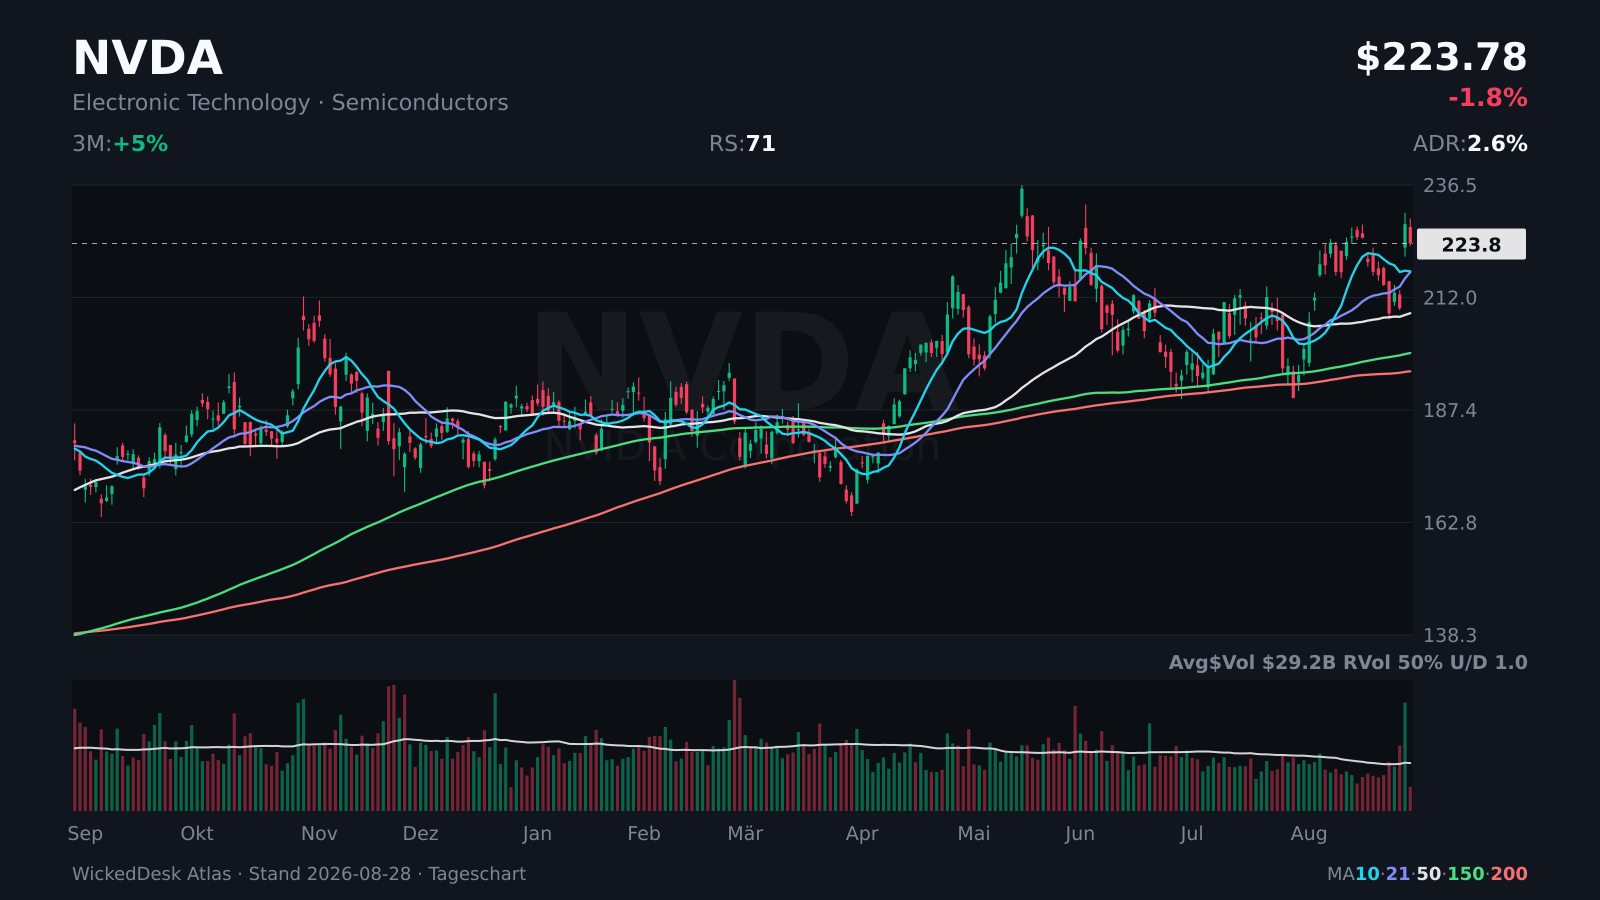Click the Okt month label on time axis

(197, 834)
